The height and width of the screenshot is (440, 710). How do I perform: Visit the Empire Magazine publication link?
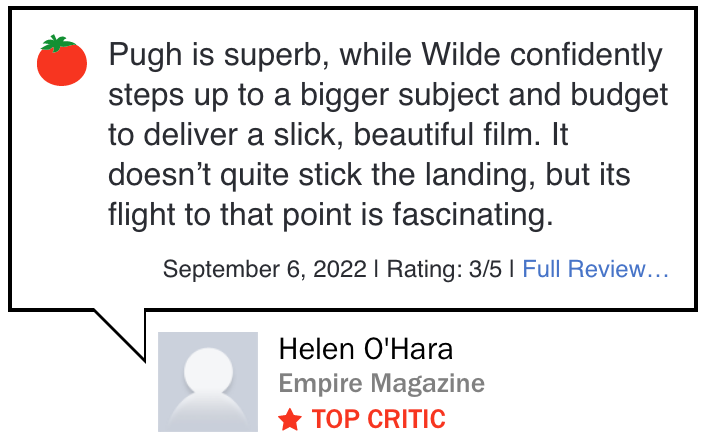coord(382,383)
